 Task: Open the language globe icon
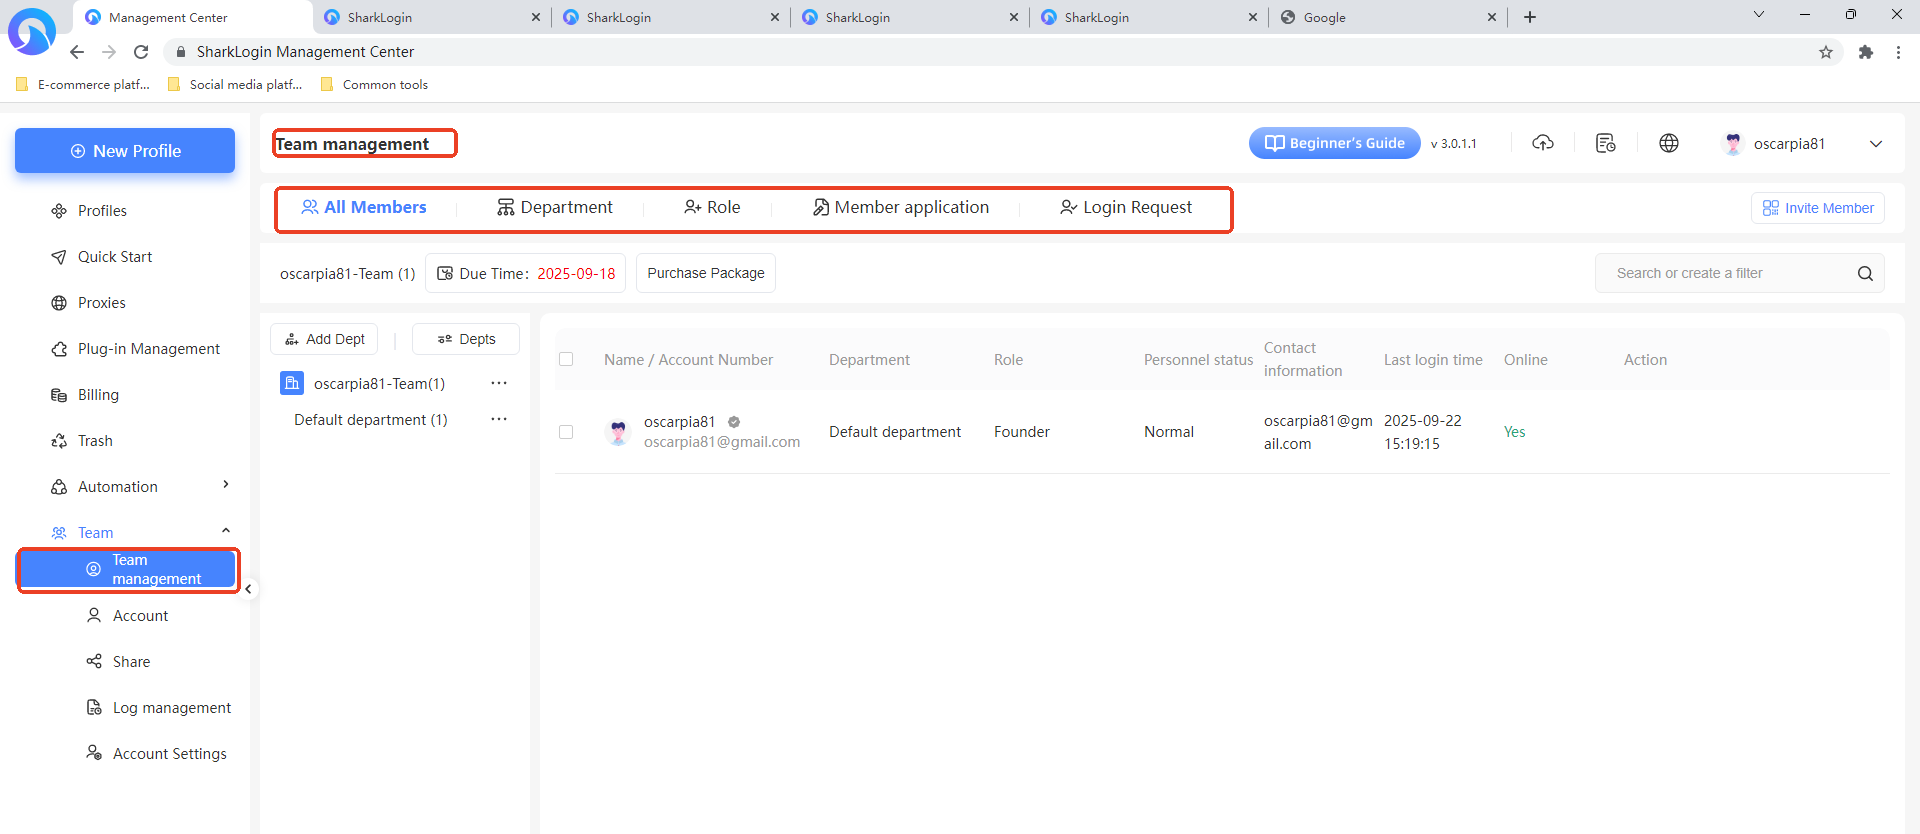[x=1669, y=143]
